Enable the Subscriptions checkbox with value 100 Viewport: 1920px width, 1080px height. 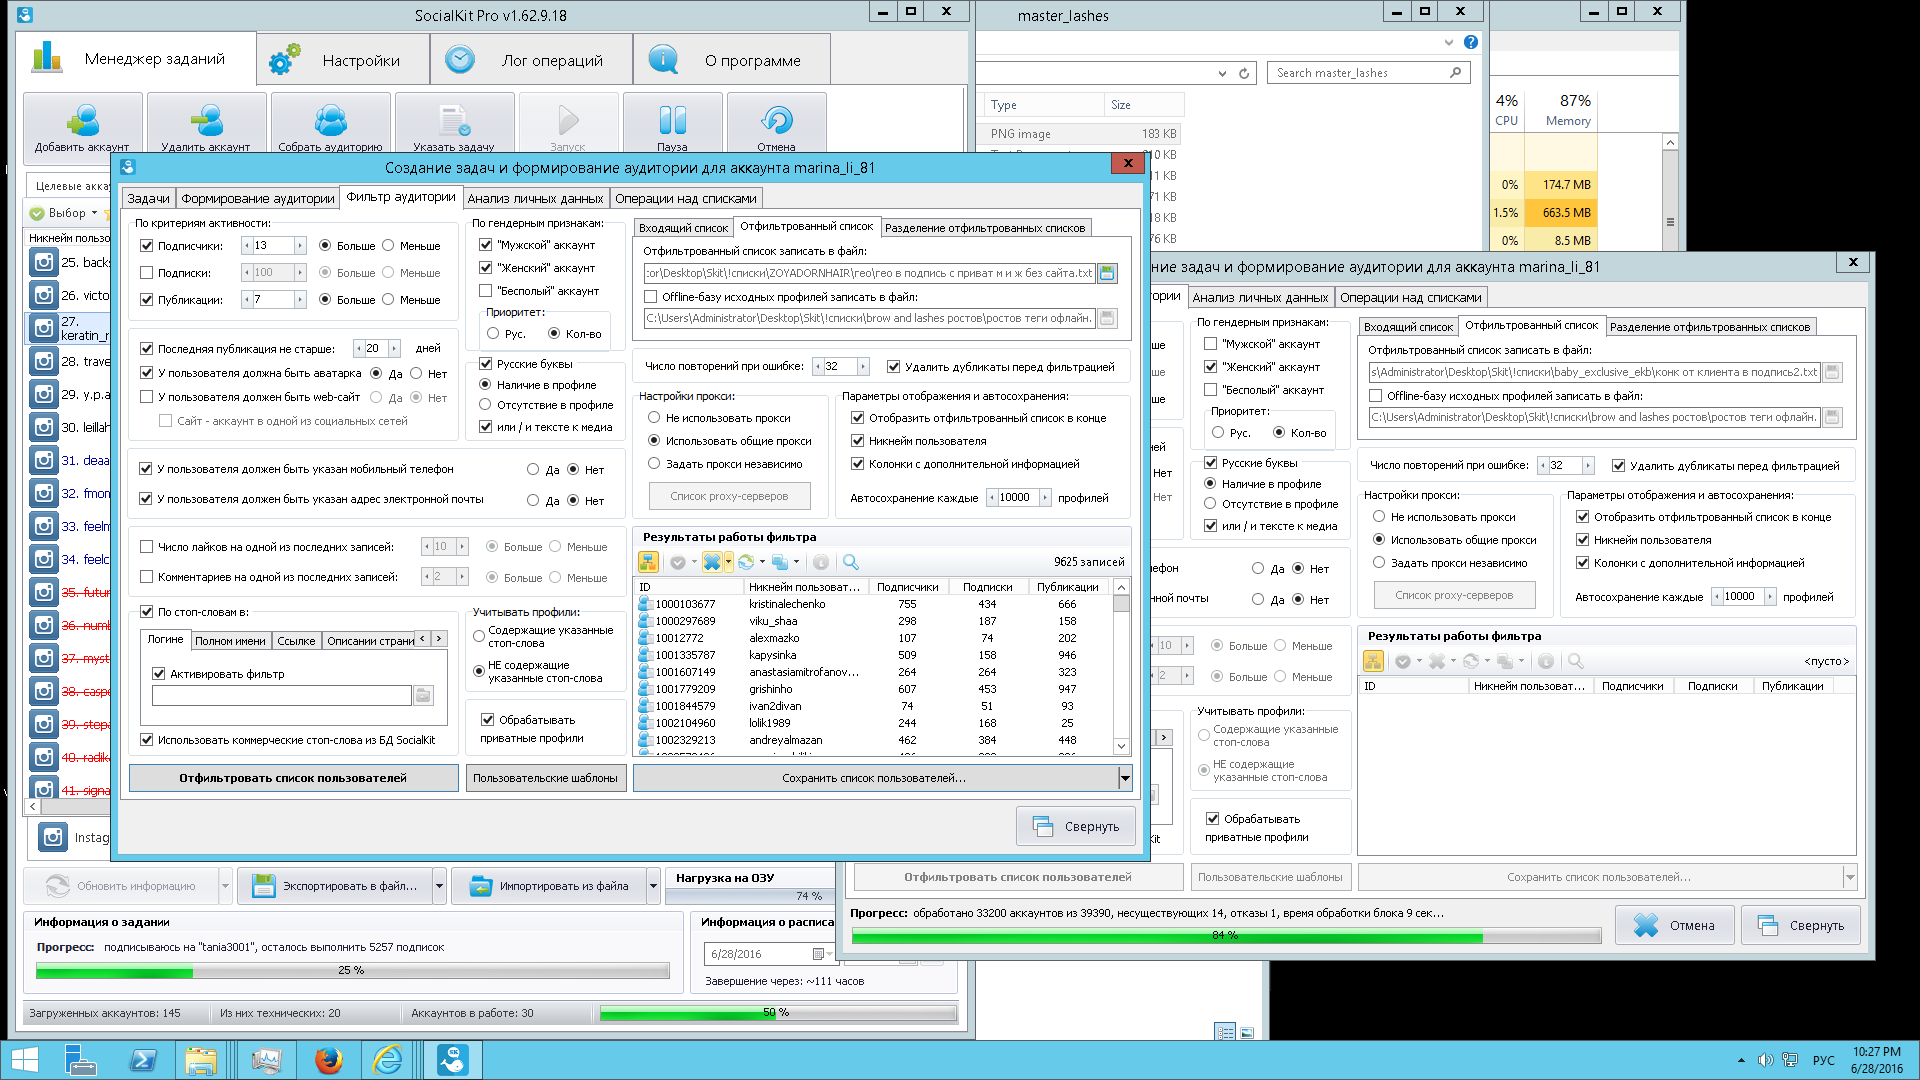point(147,273)
